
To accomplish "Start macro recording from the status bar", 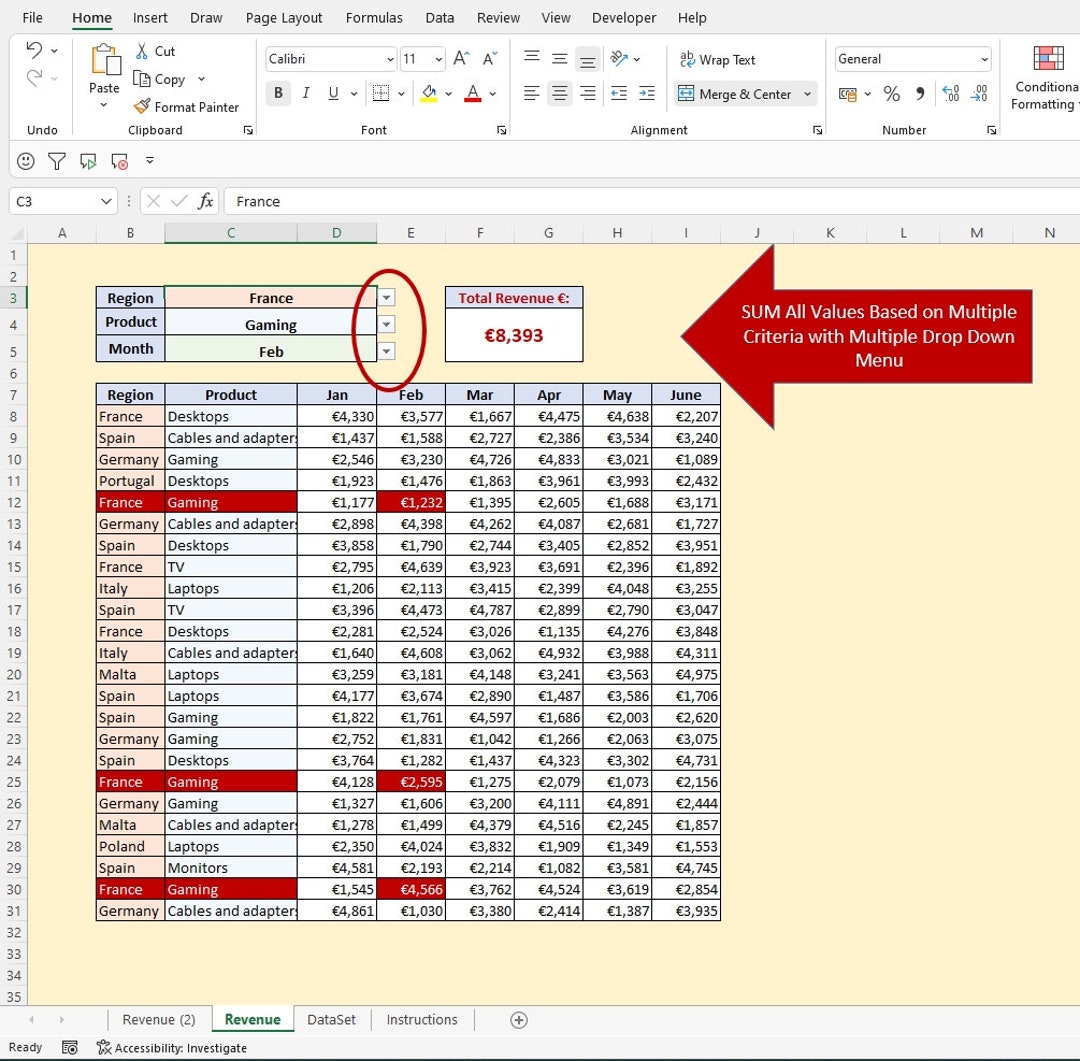I will tap(68, 1046).
